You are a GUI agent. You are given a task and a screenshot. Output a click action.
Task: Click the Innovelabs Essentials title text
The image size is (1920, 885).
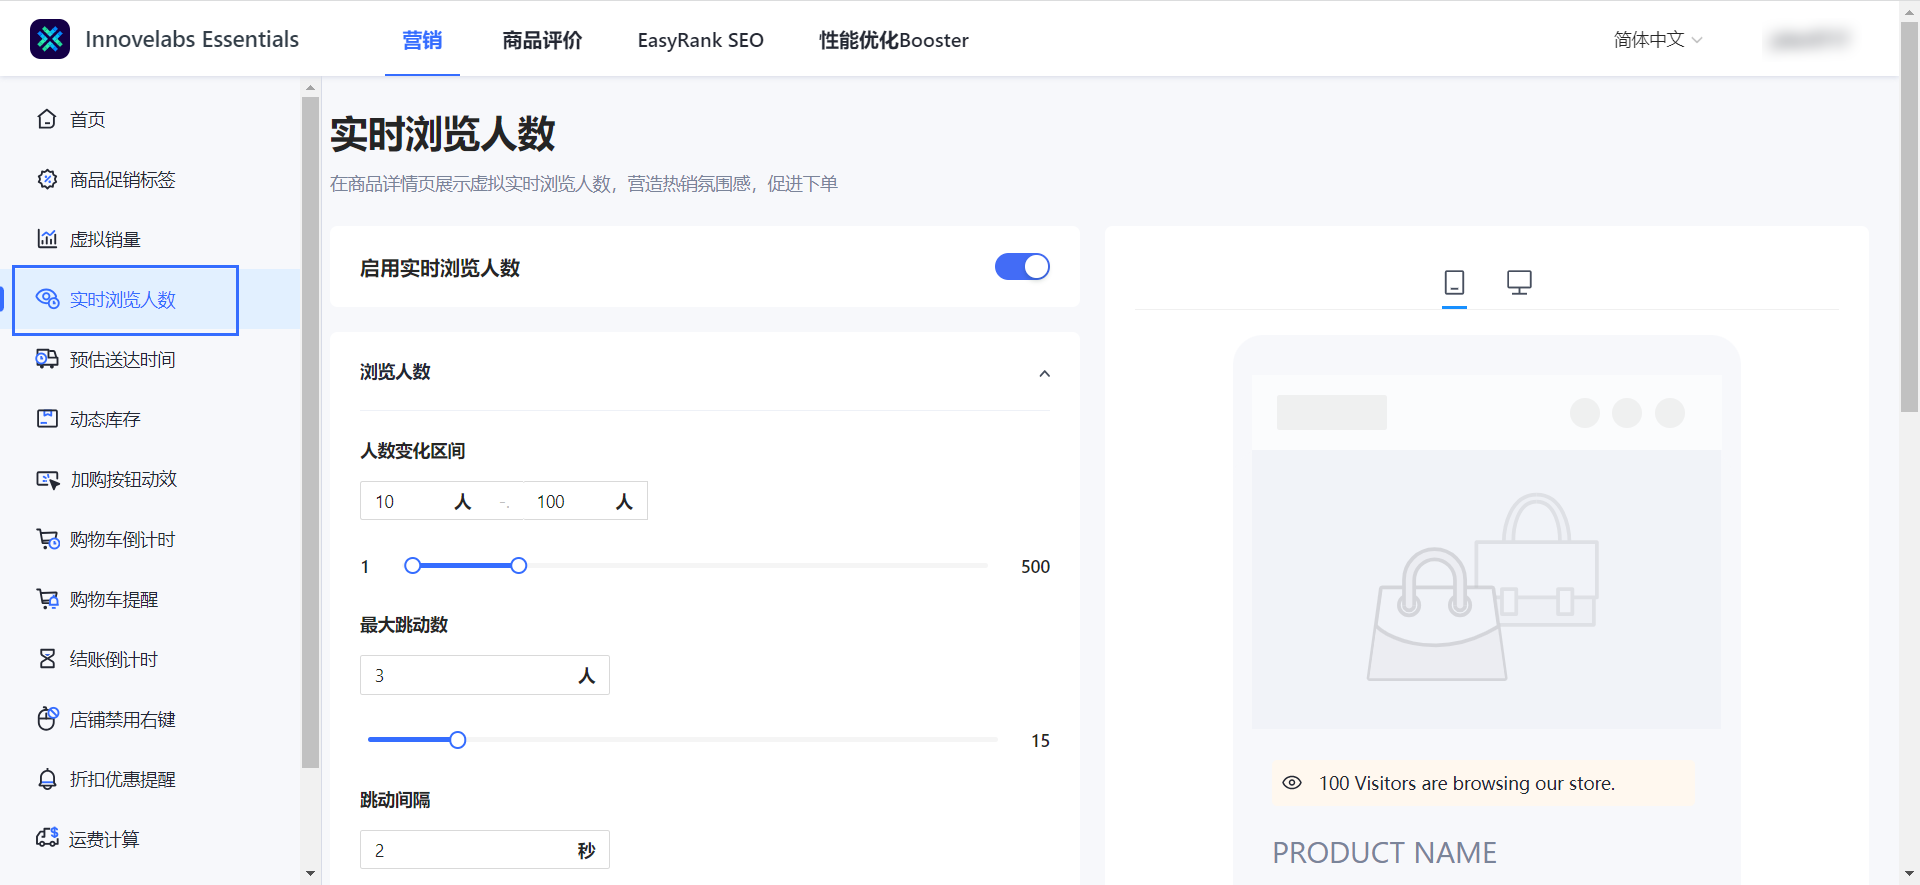(x=192, y=39)
